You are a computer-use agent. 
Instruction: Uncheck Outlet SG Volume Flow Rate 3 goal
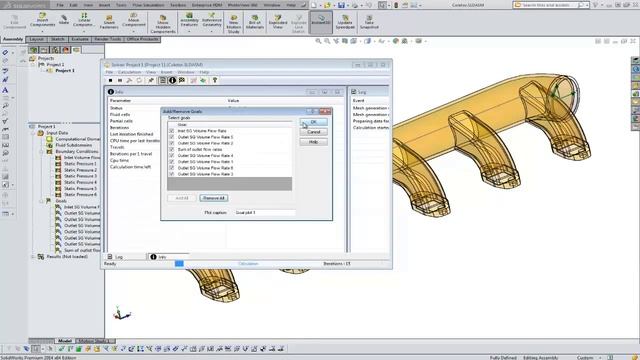(171, 174)
